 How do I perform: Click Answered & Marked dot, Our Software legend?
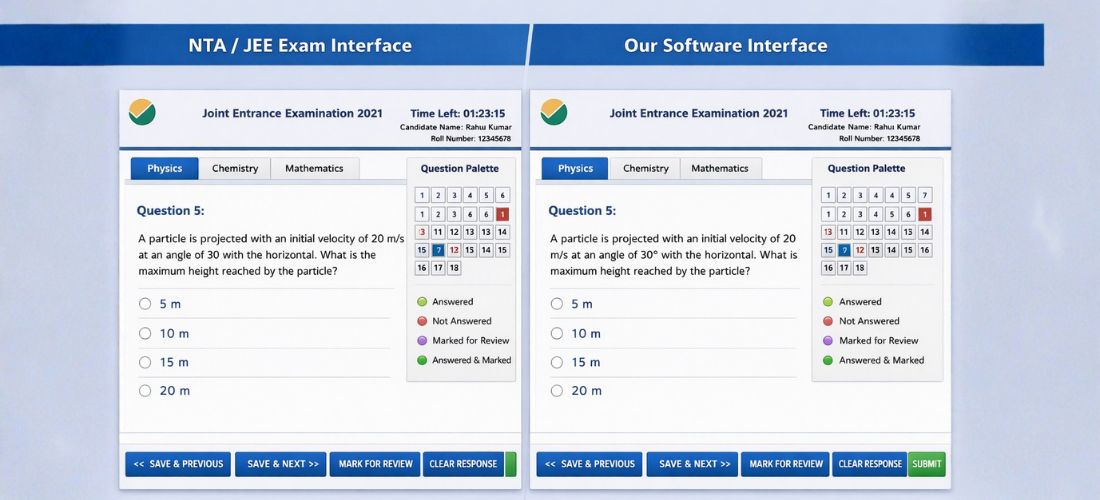click(828, 360)
